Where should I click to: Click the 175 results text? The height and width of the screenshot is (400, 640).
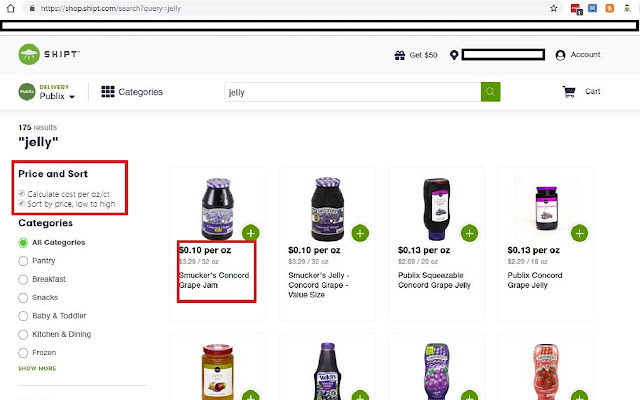point(38,127)
